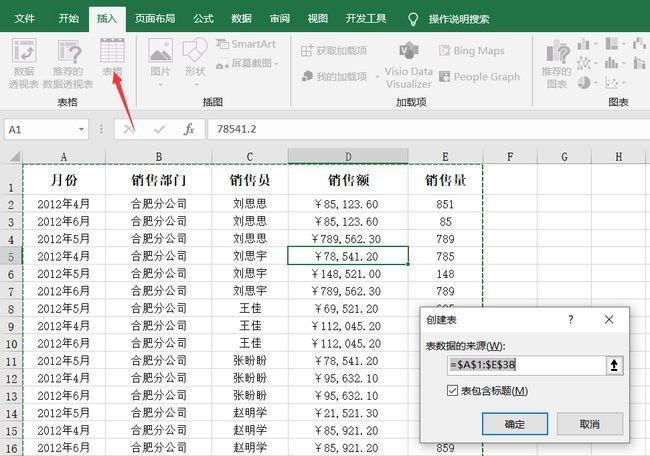Click the Table (表格) insert icon
The image size is (650, 456).
click(x=112, y=57)
